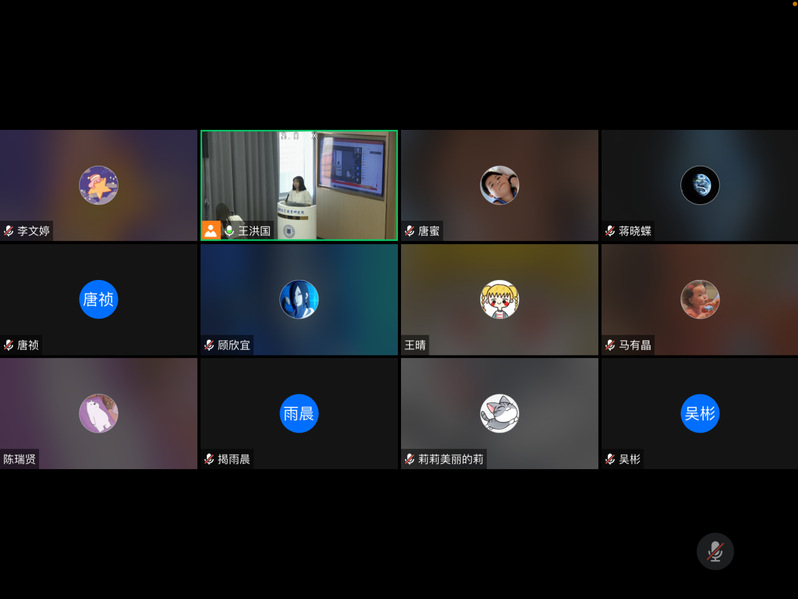Click the orange host icon beside 王洪国
Viewport: 798px width, 599px height.
pyautogui.click(x=211, y=230)
